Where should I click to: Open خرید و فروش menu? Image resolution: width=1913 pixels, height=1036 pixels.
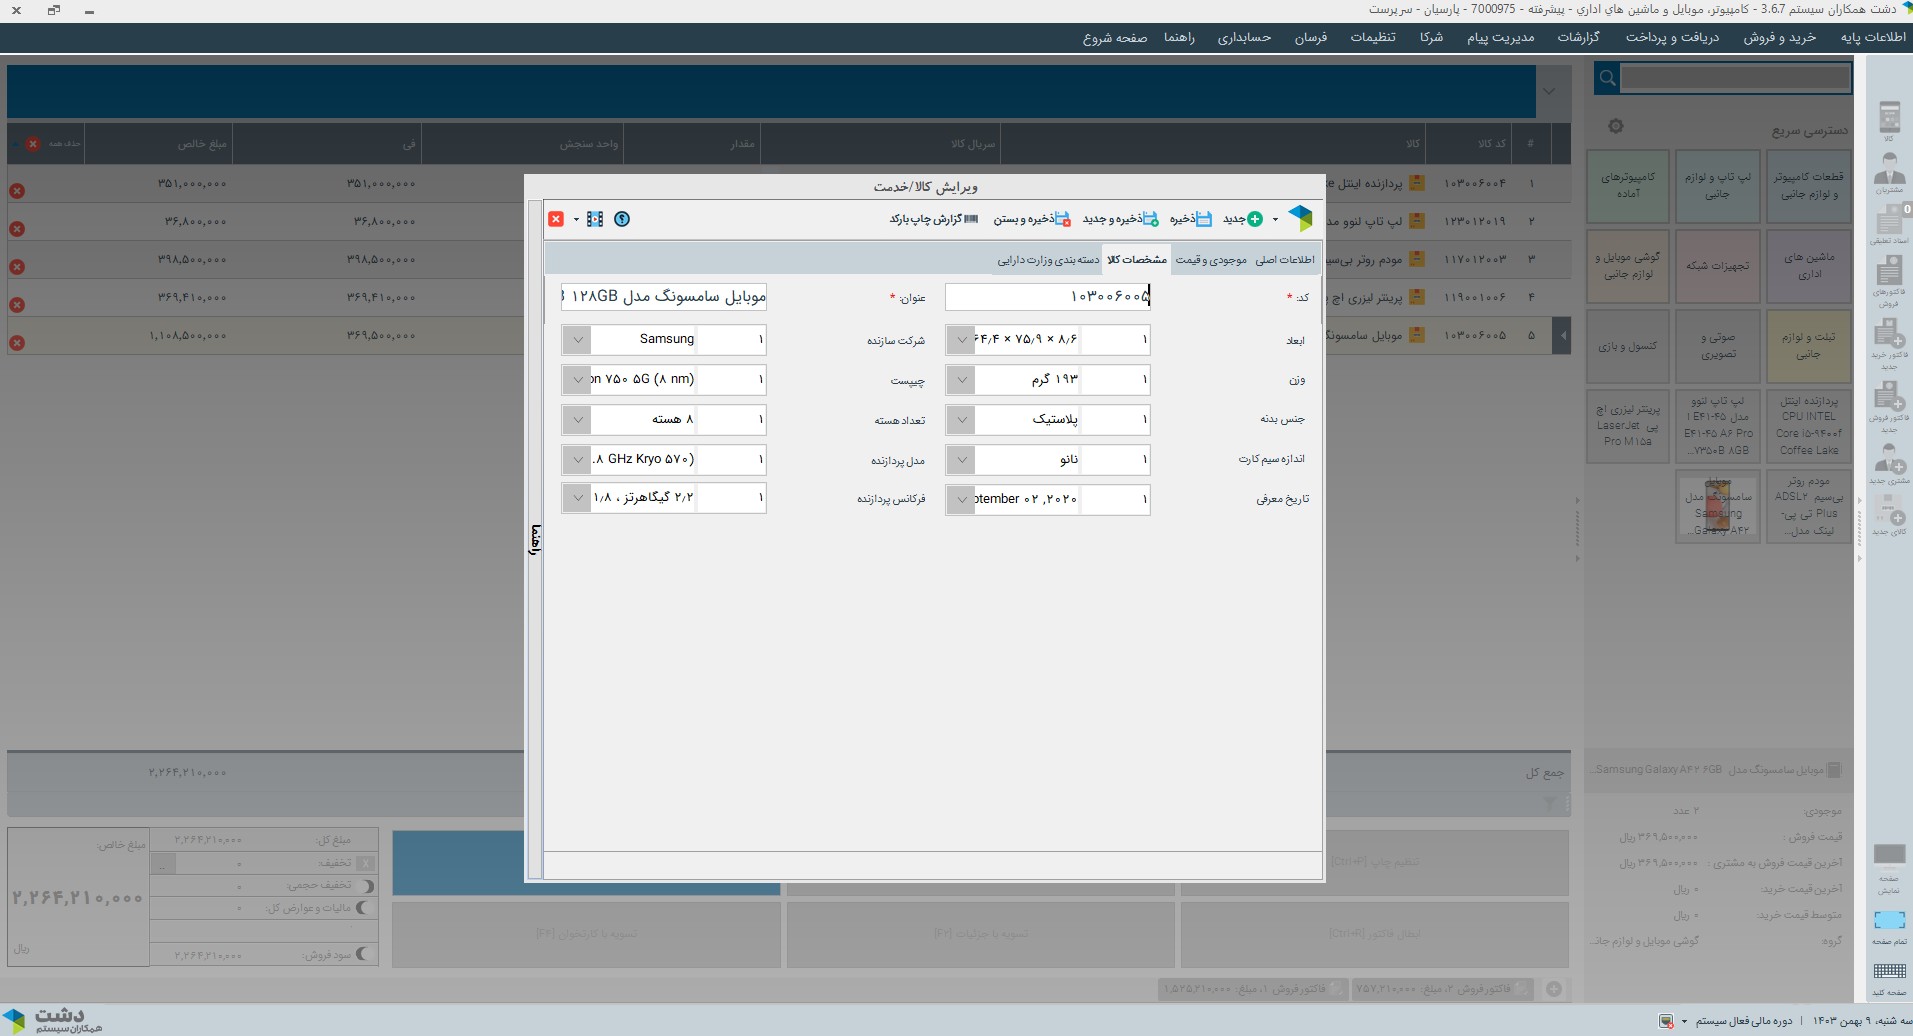[x=1780, y=37]
